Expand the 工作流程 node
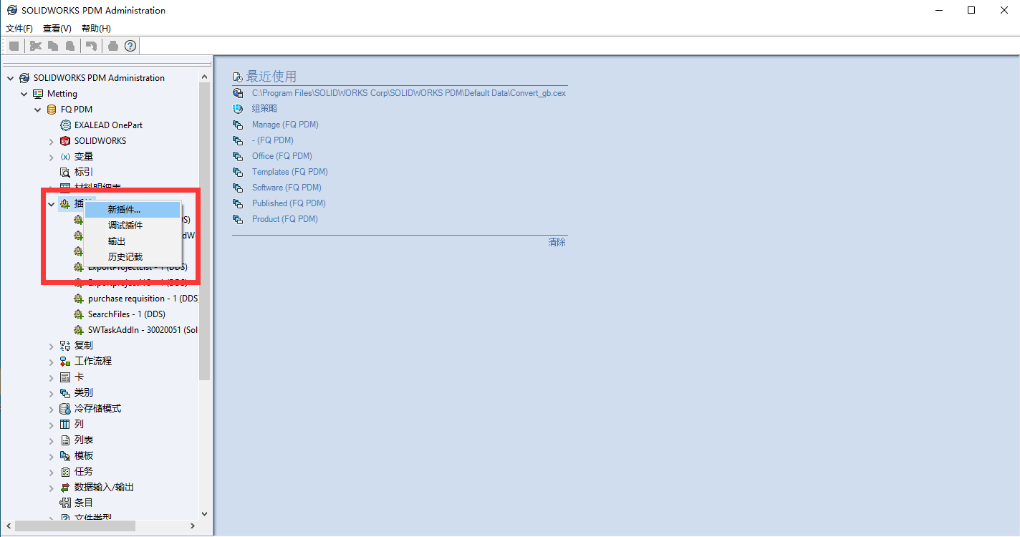The height and width of the screenshot is (537, 1020). [x=51, y=361]
